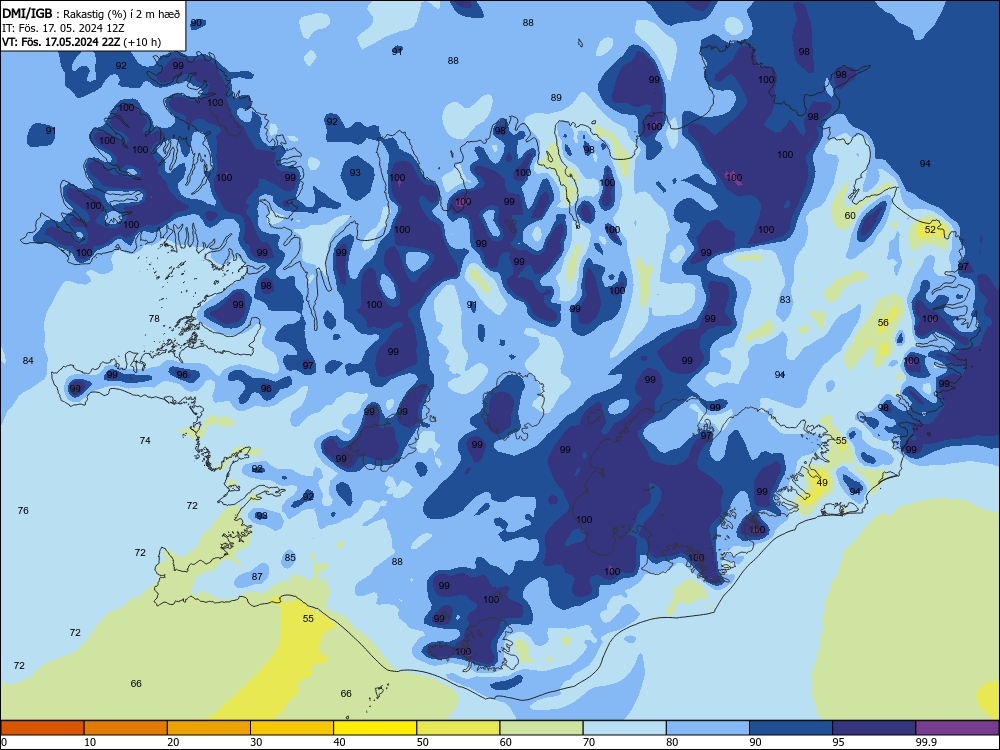Pick the pale yellow 50–60 legend swatch
The width and height of the screenshot is (1000, 750).
[458, 728]
